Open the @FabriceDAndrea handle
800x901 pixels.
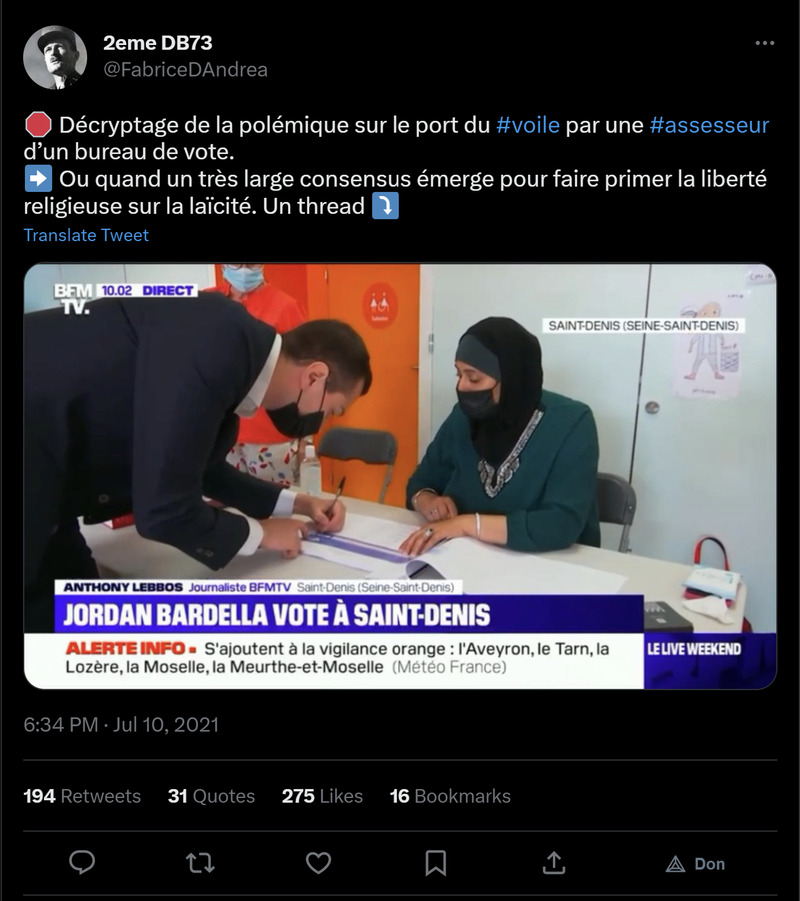185,70
